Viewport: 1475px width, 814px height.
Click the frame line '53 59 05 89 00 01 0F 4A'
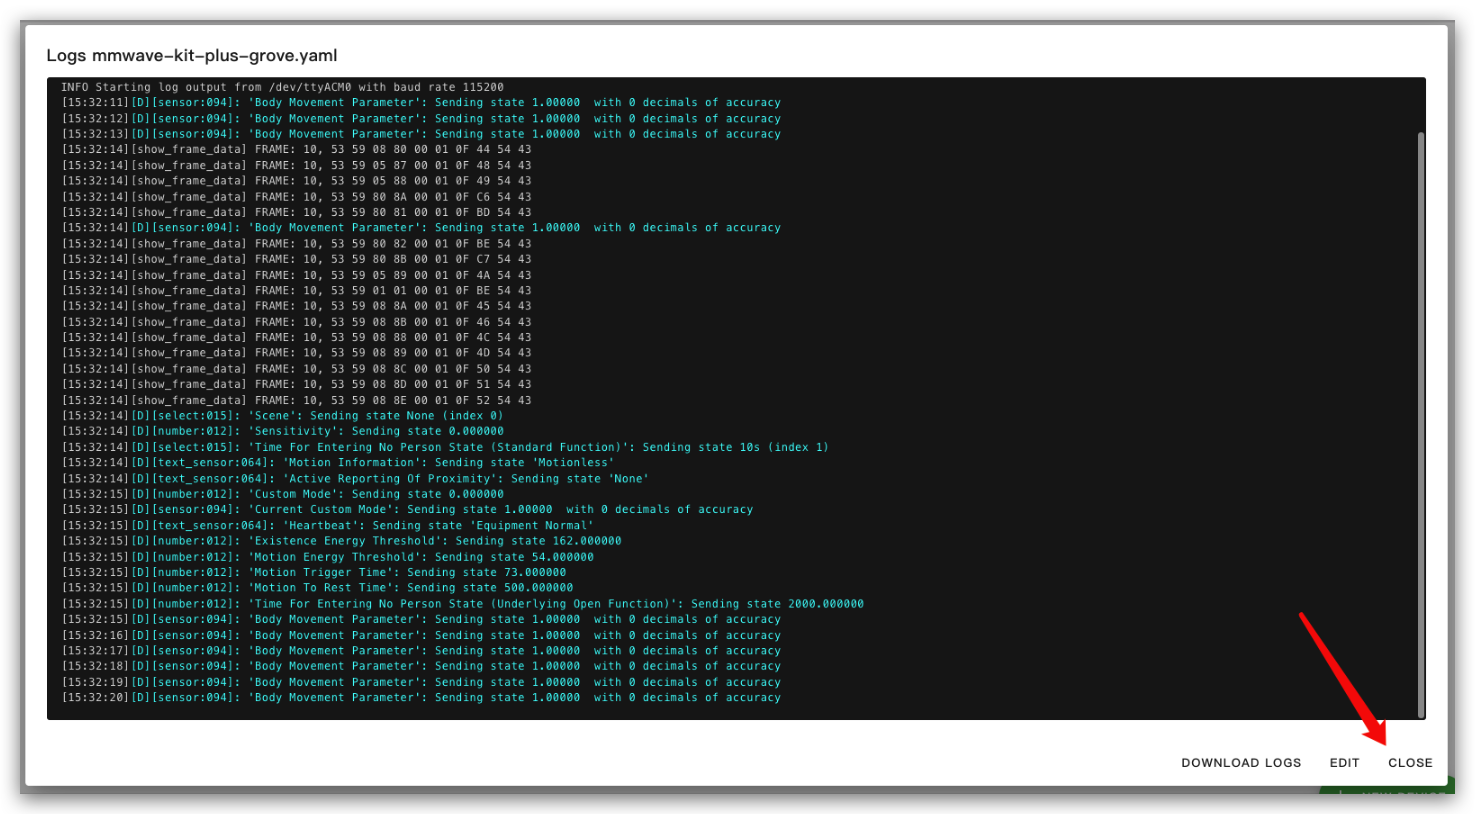tap(296, 275)
